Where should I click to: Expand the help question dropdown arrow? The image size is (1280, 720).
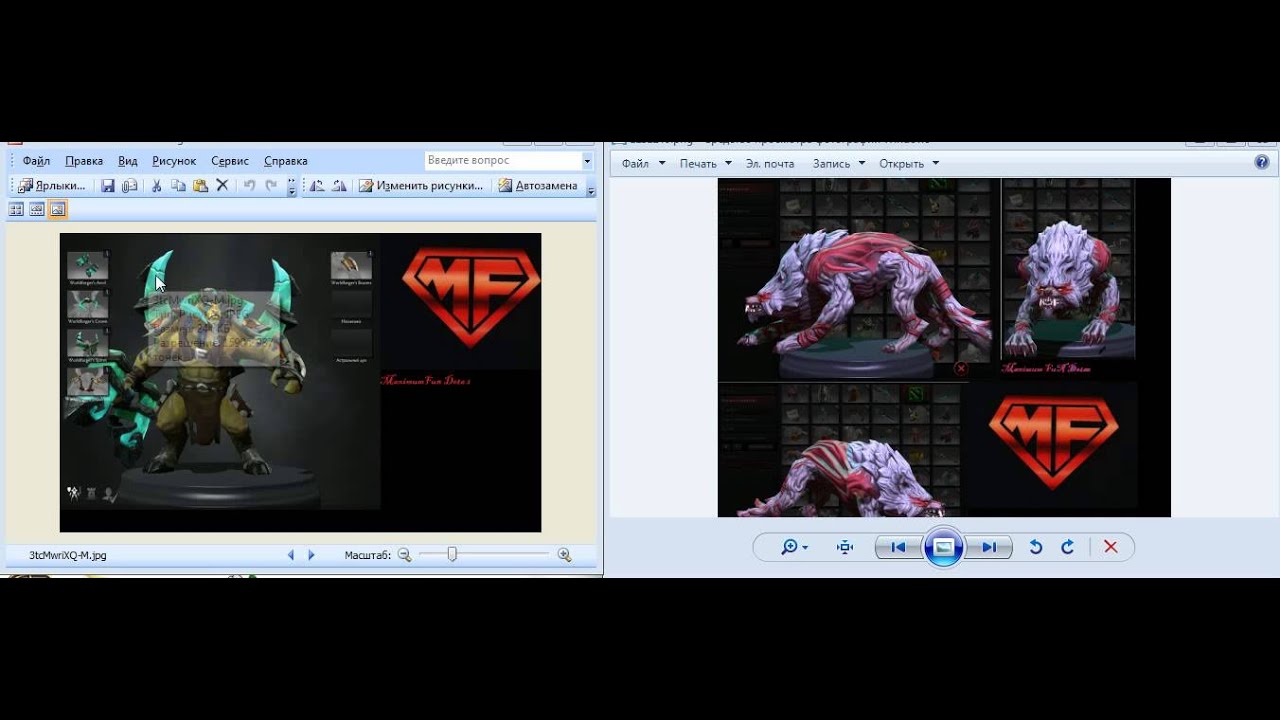[588, 161]
